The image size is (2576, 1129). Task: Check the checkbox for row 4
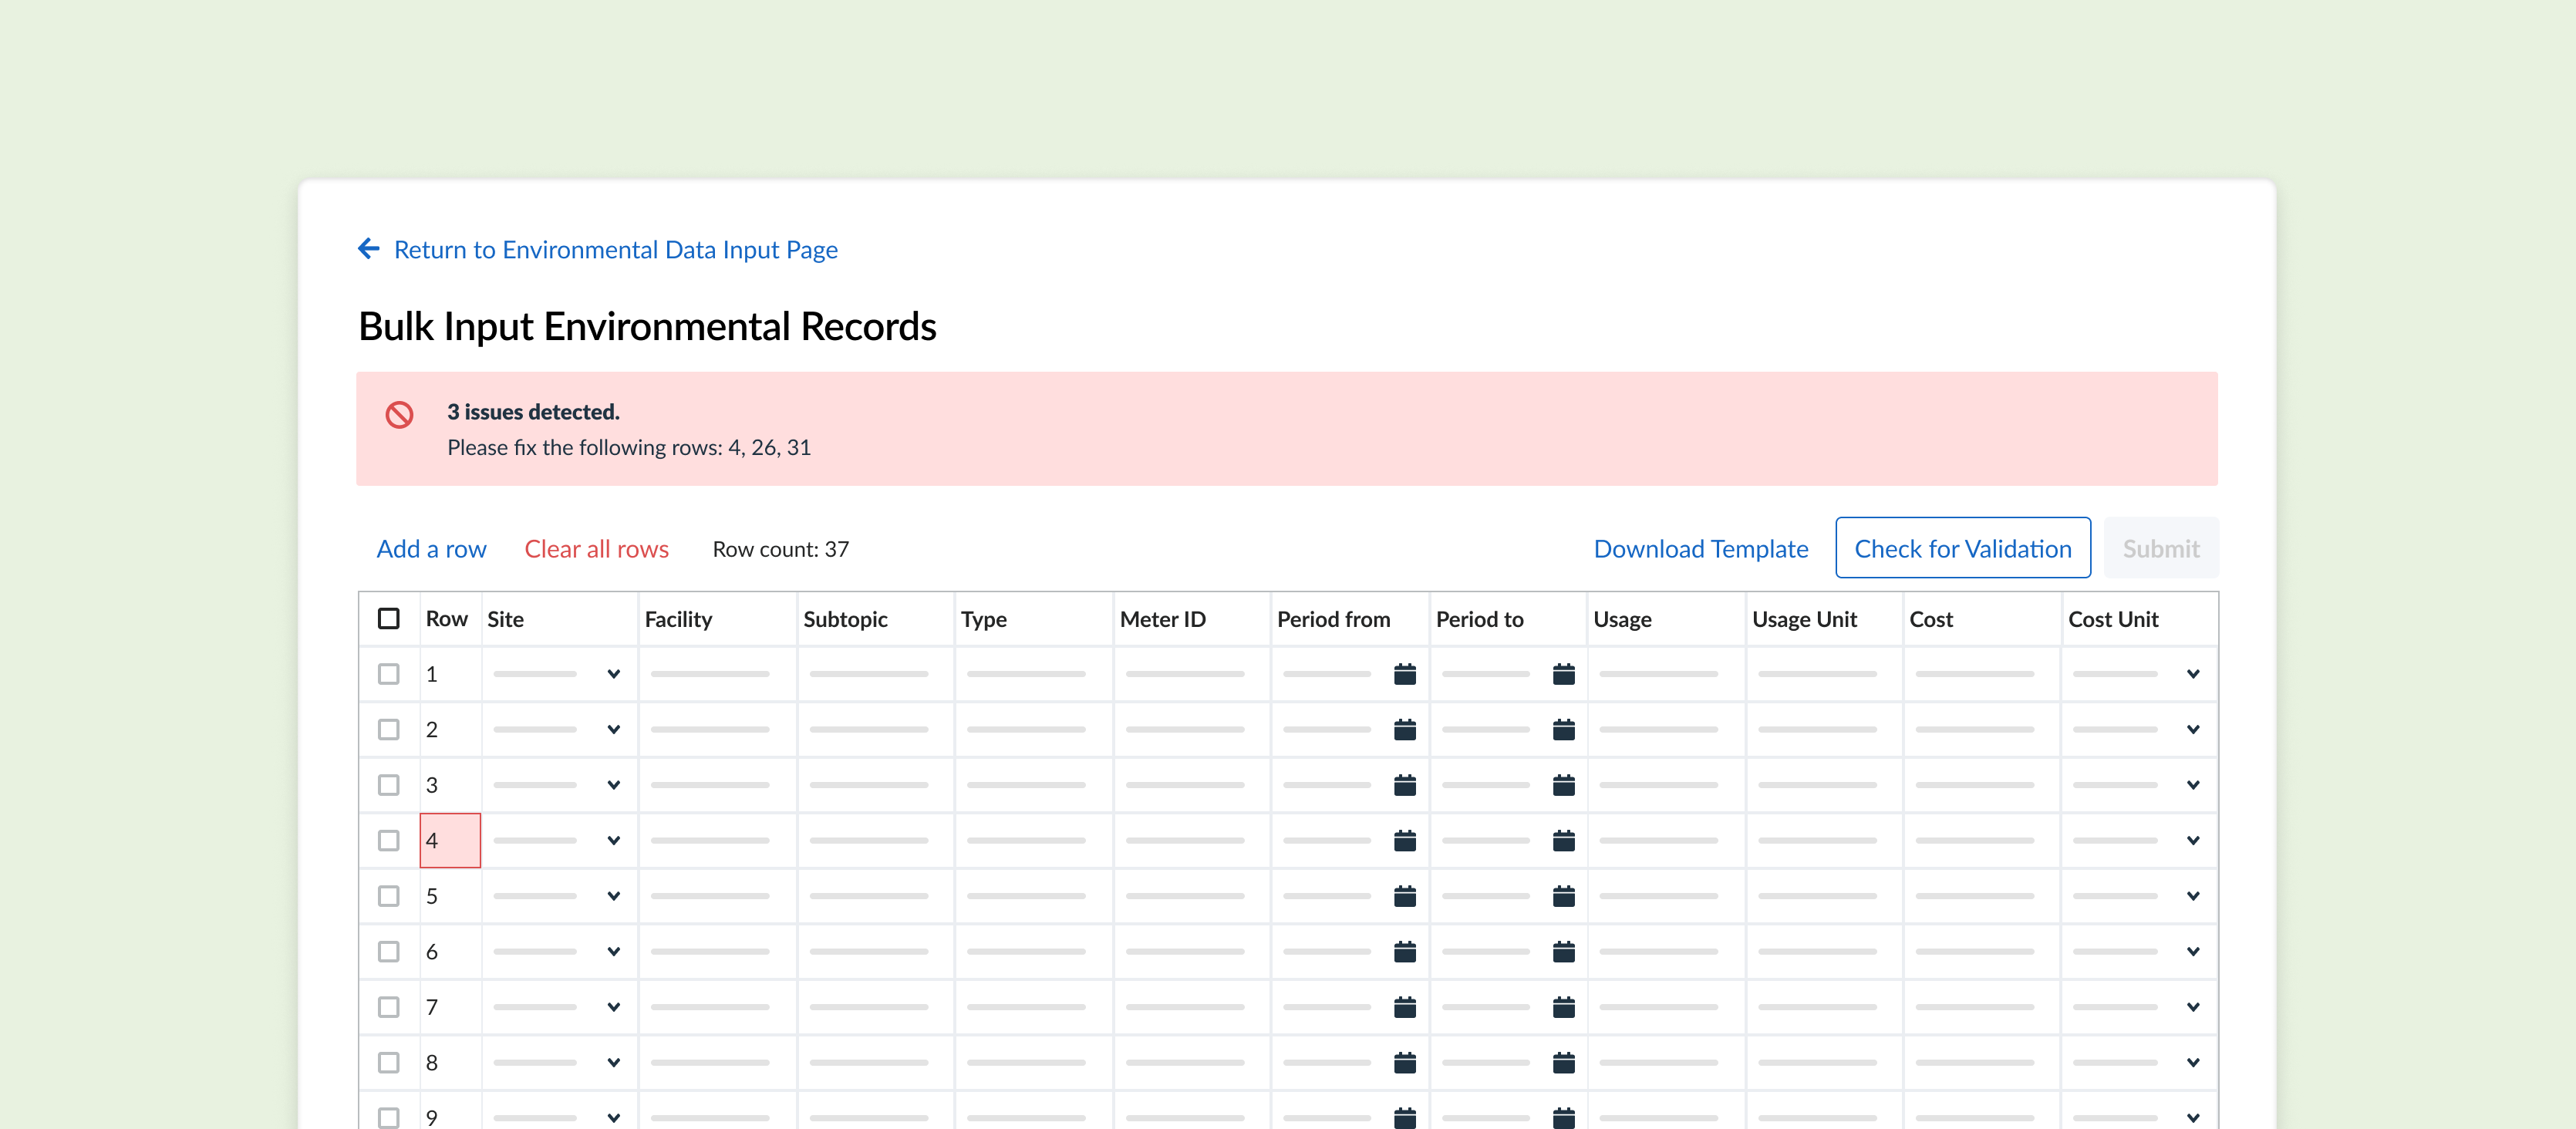tap(389, 840)
